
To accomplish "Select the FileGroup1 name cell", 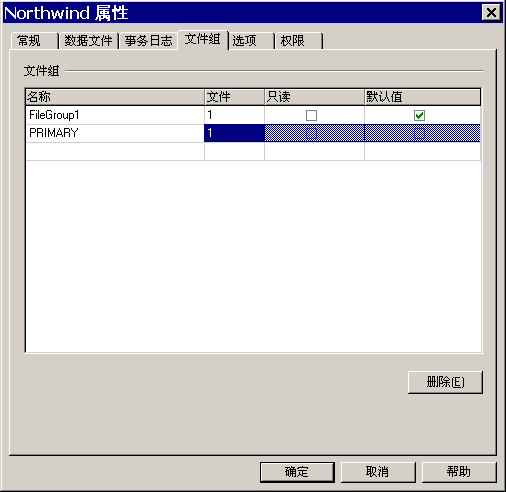I will [115, 115].
